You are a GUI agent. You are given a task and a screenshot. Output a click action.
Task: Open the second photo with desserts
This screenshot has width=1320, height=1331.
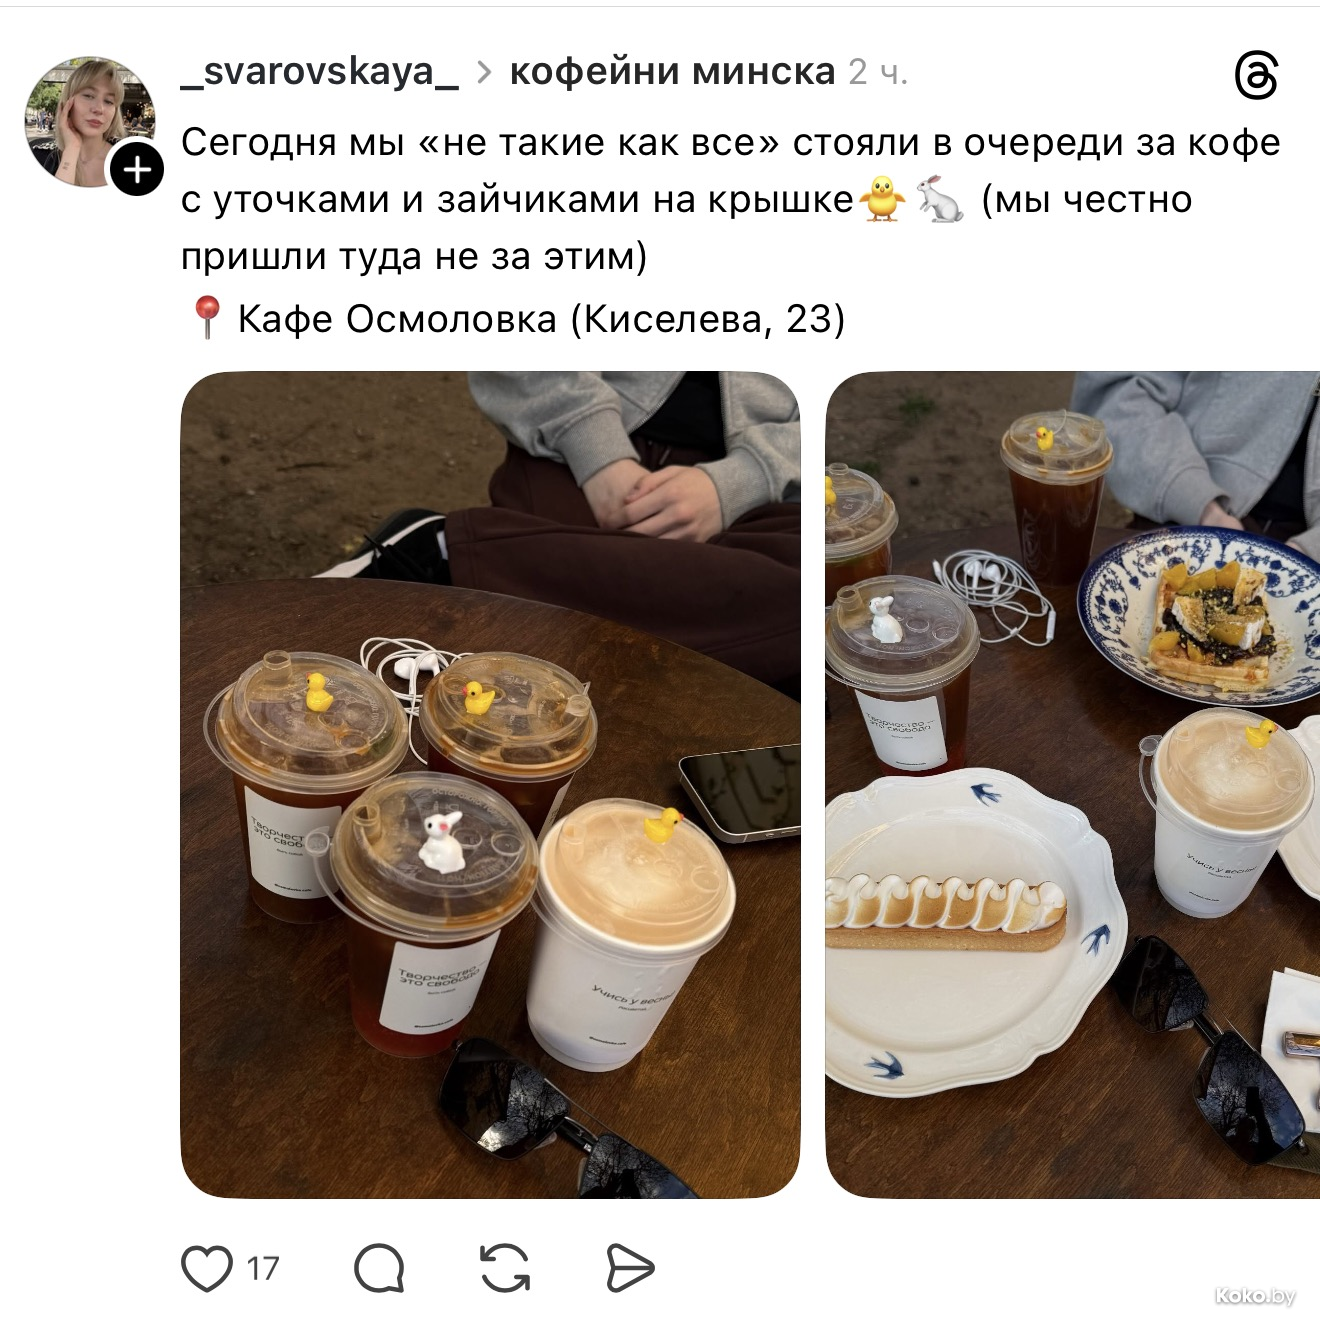[1073, 785]
